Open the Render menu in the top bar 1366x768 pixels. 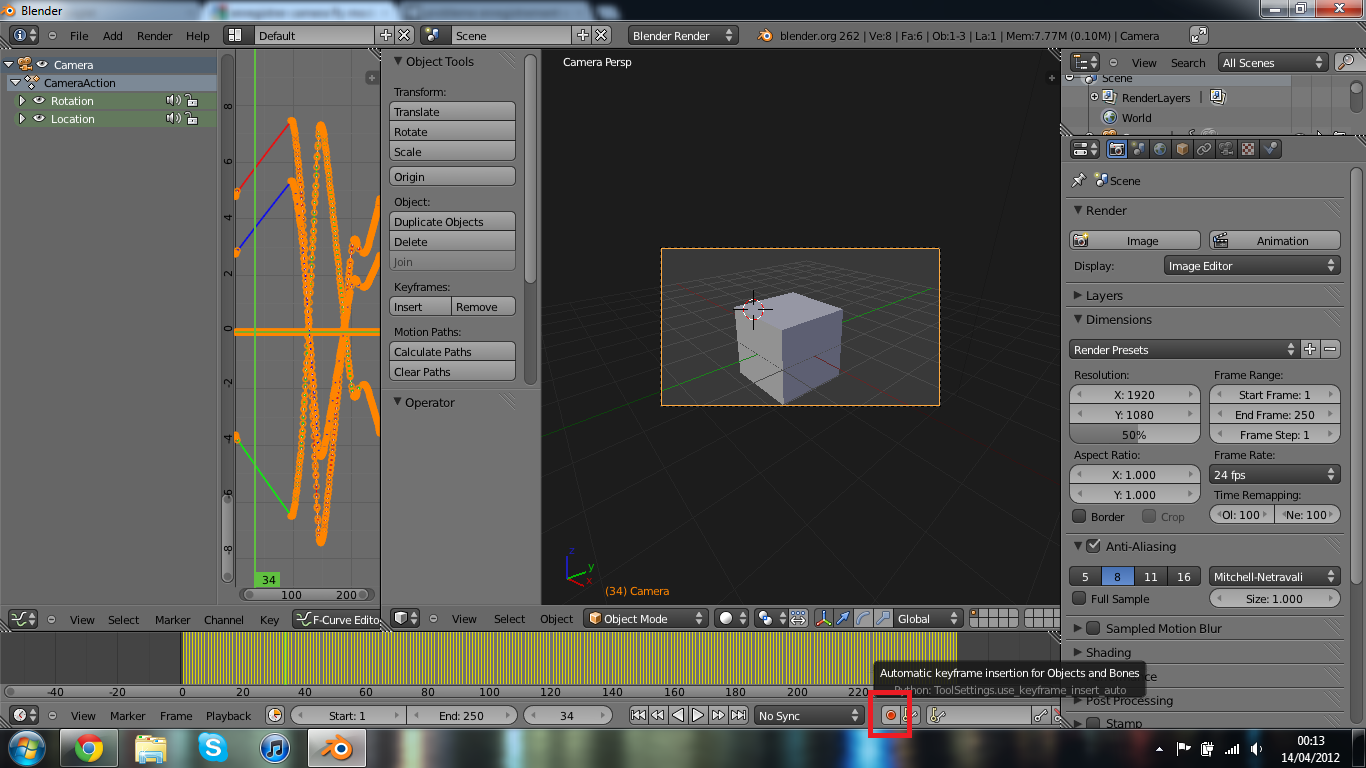[154, 35]
